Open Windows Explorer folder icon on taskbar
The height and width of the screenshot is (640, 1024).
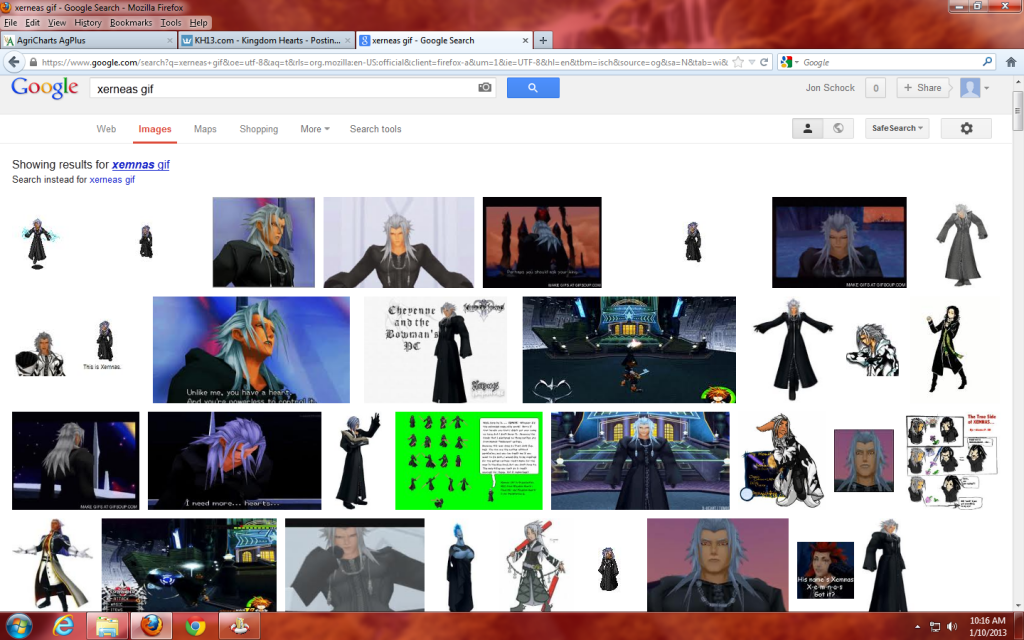click(x=107, y=626)
